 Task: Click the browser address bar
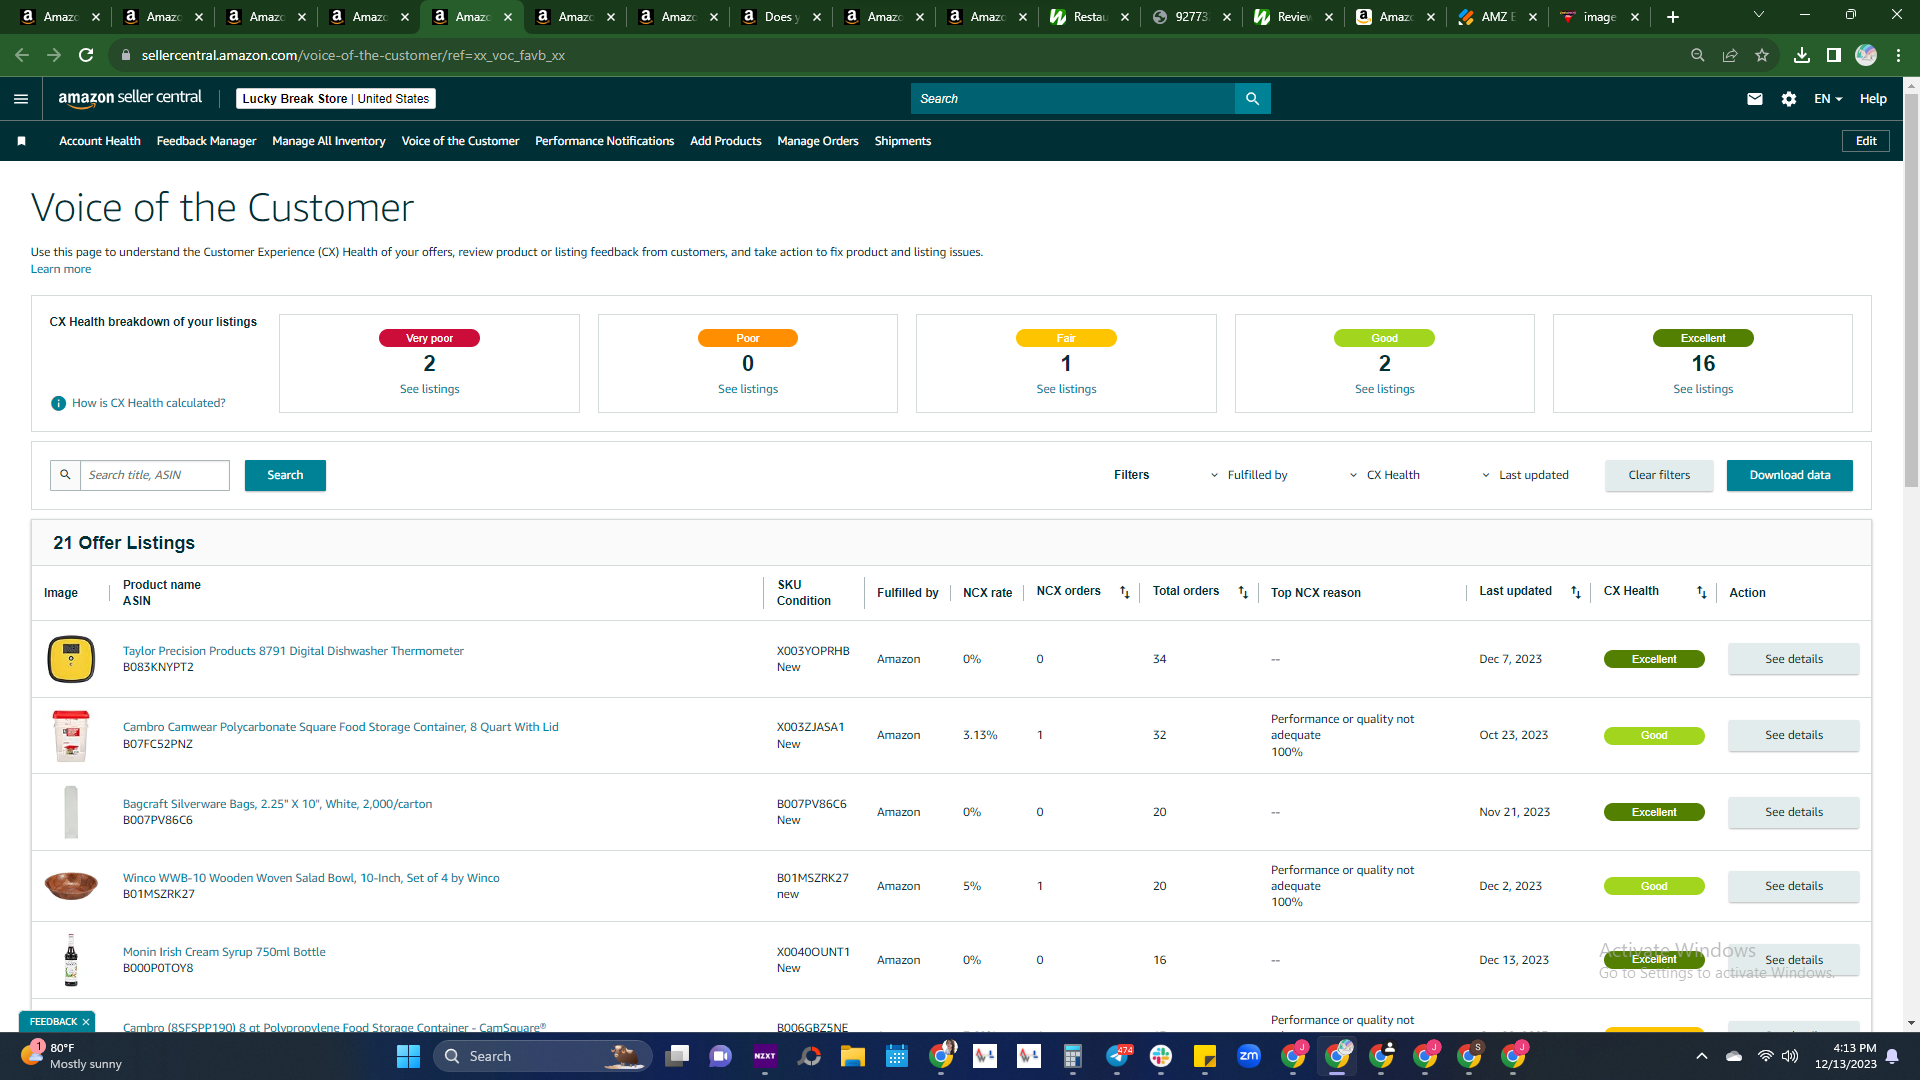[900, 55]
